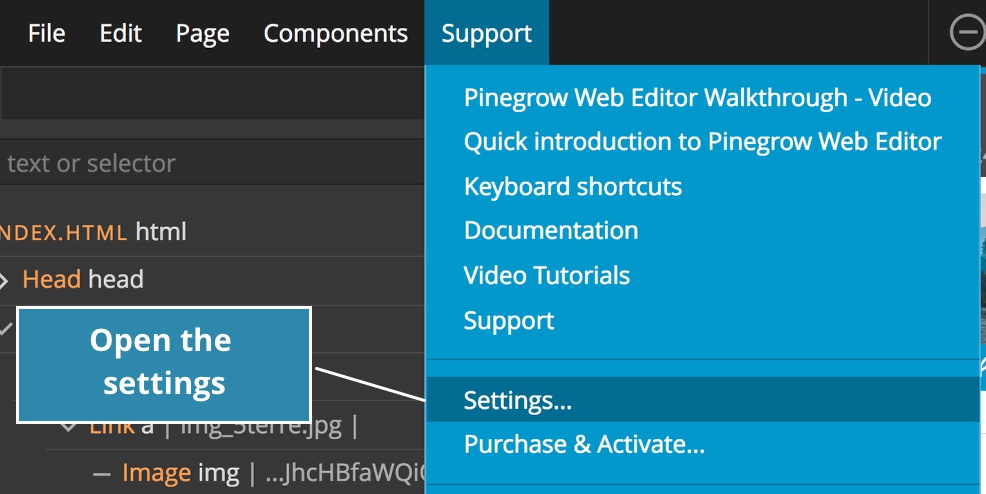
Task: Expand the Head node in the tree
Action: click(4, 280)
